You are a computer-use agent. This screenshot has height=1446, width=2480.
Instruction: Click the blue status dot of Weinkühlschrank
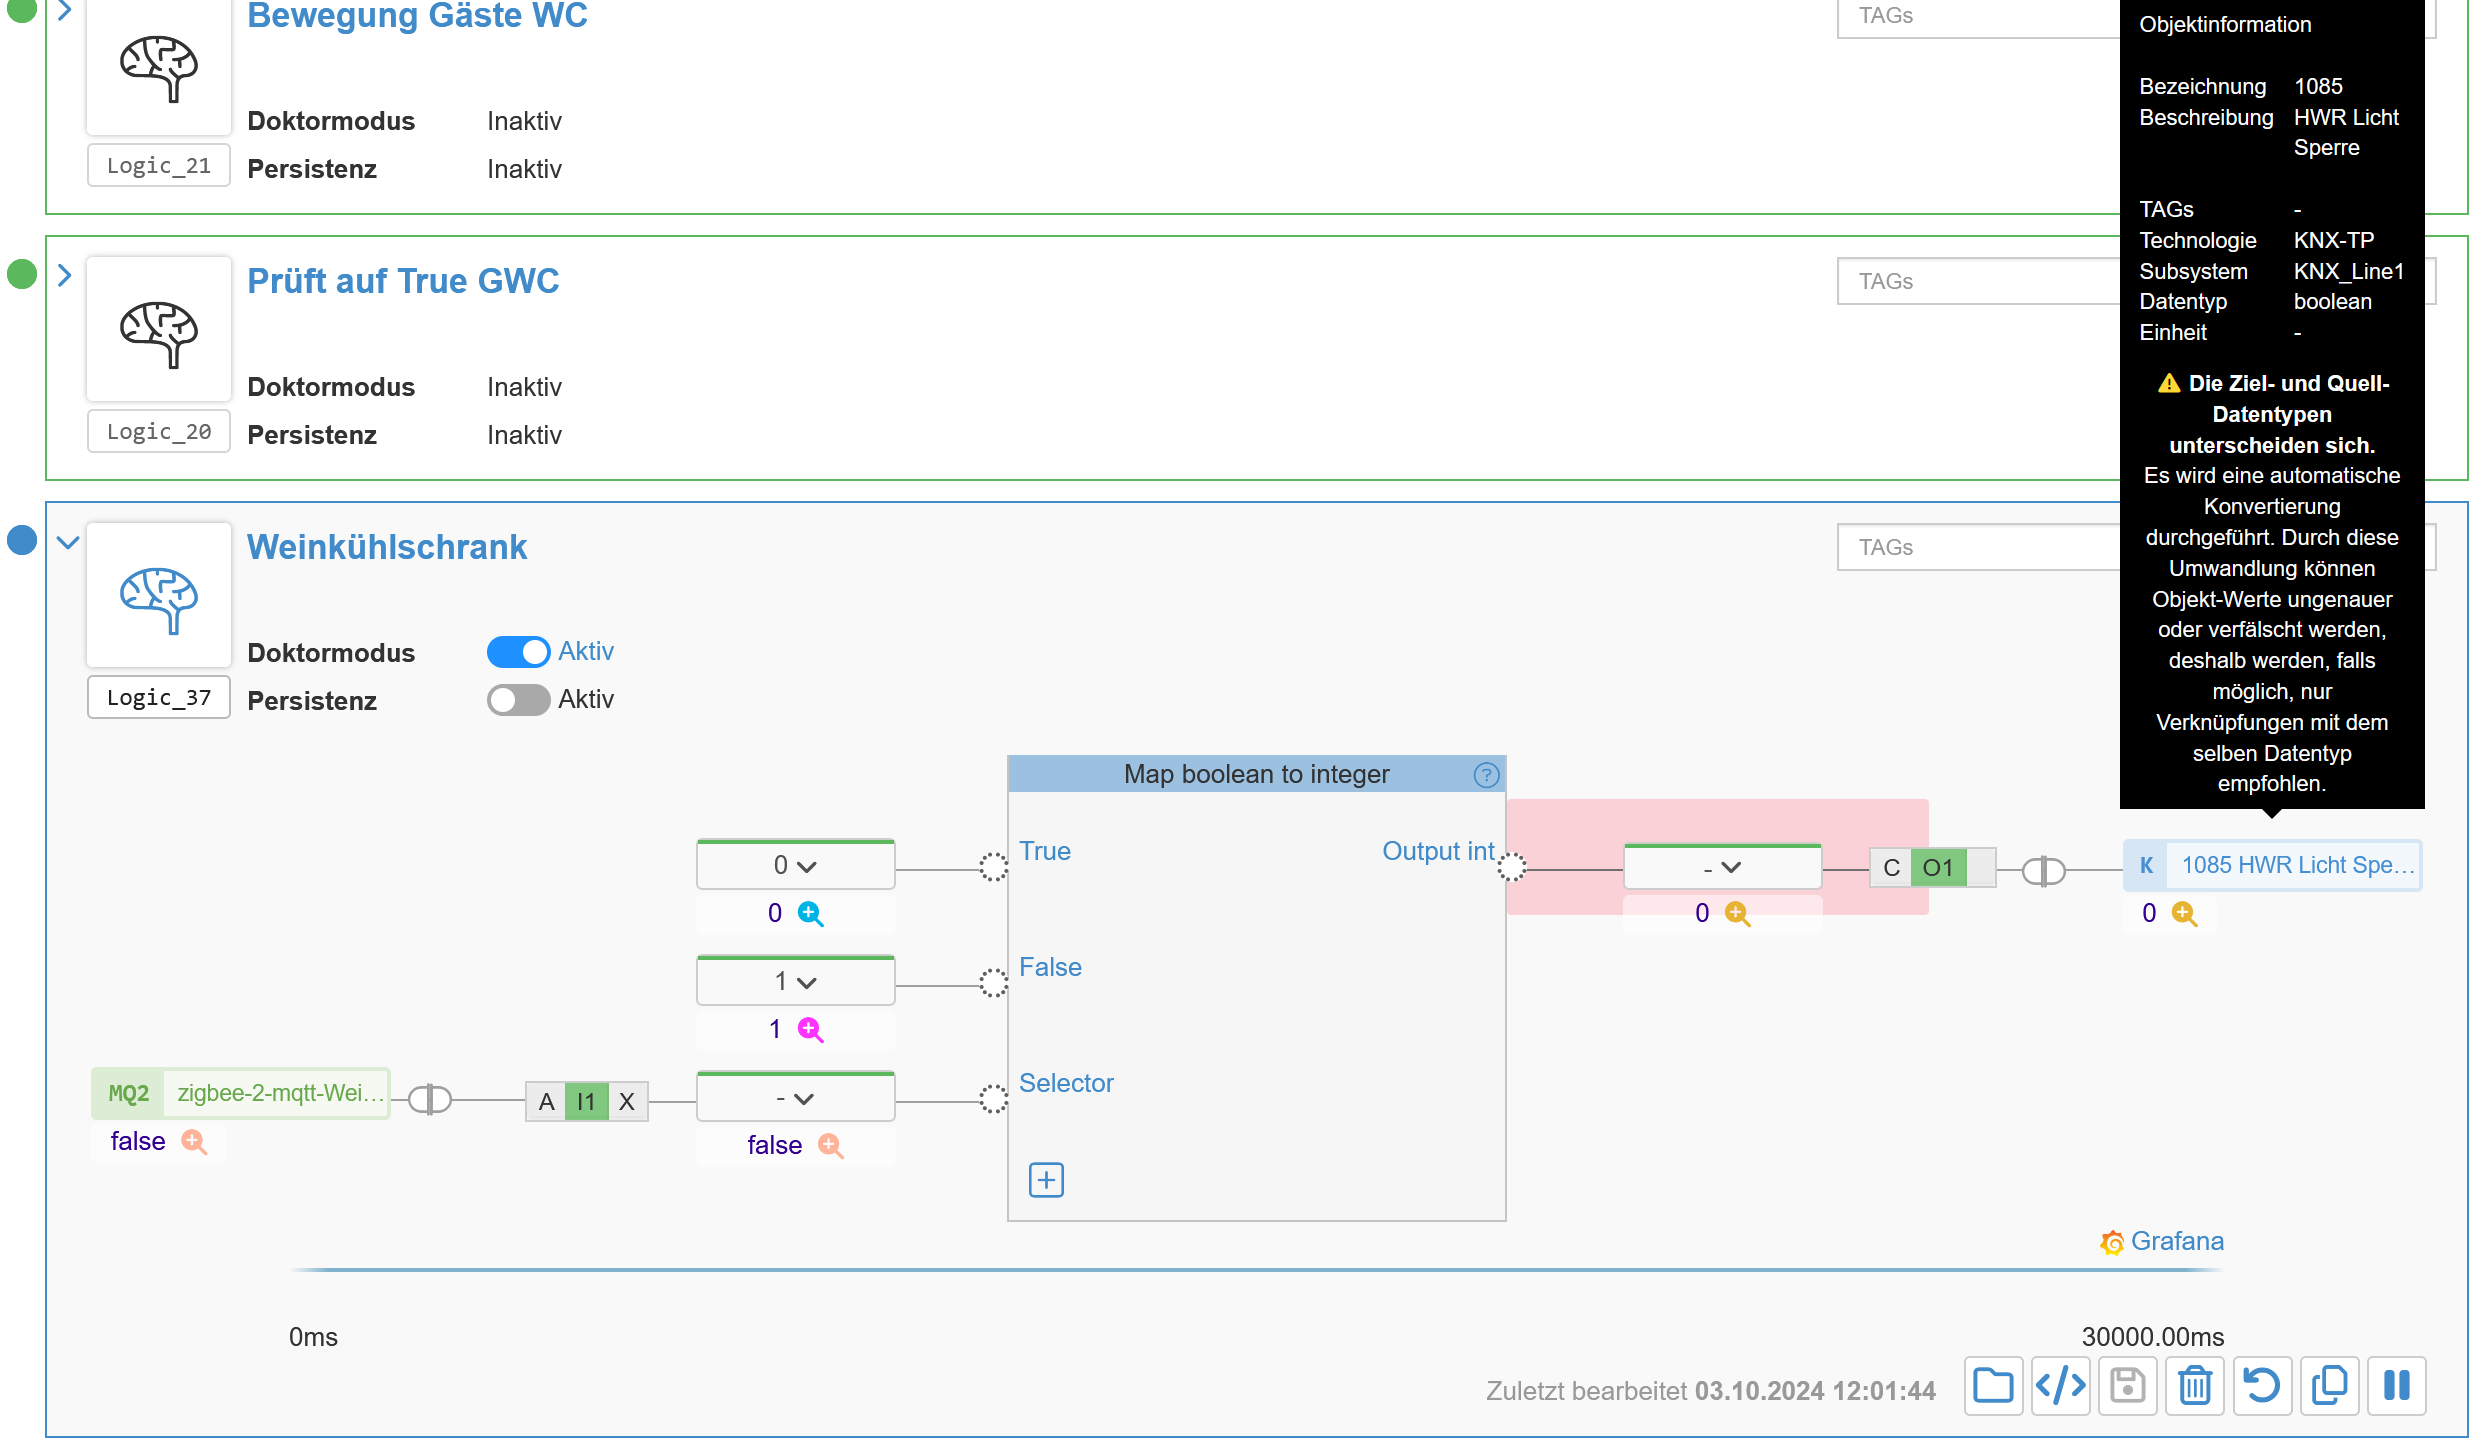click(22, 540)
